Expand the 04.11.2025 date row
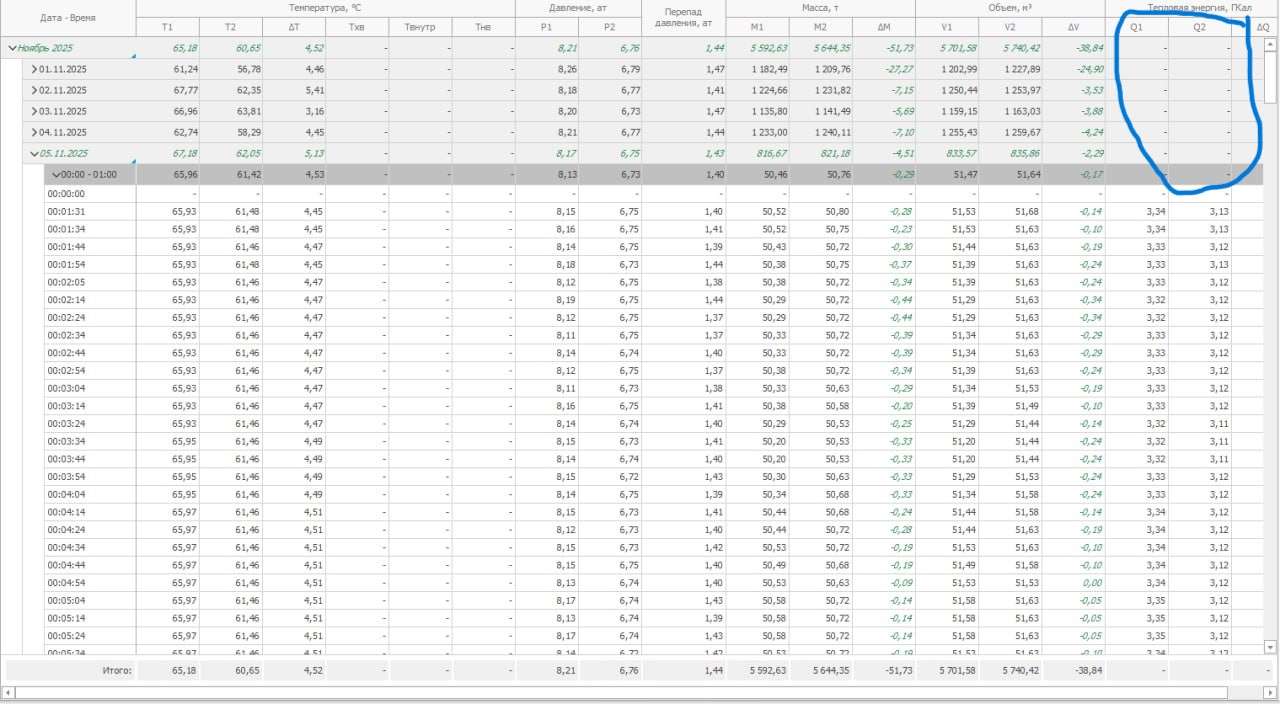Image resolution: width=1280 pixels, height=704 pixels. (34, 132)
